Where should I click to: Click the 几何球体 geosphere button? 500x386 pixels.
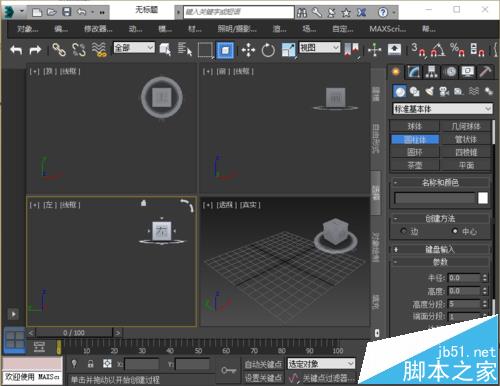(466, 126)
